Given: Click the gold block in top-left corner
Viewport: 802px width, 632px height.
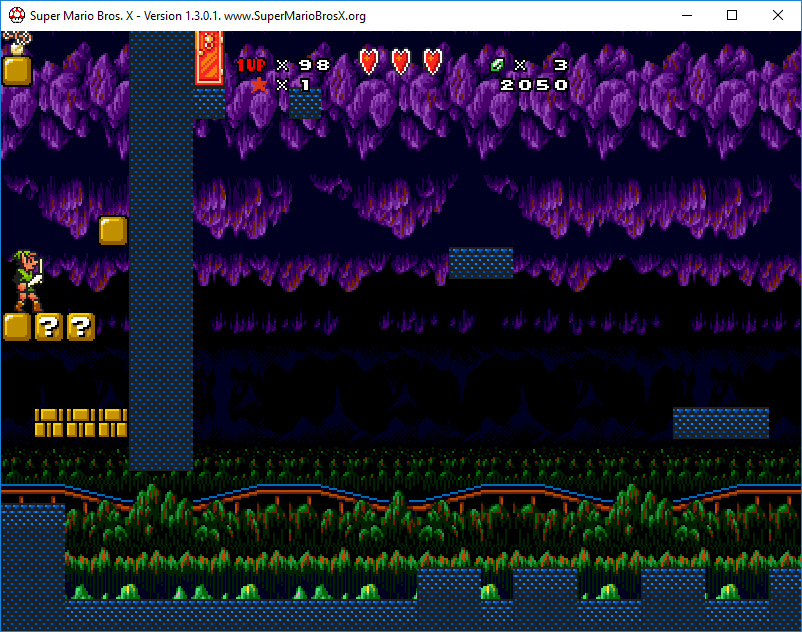Looking at the screenshot, I should (17, 71).
